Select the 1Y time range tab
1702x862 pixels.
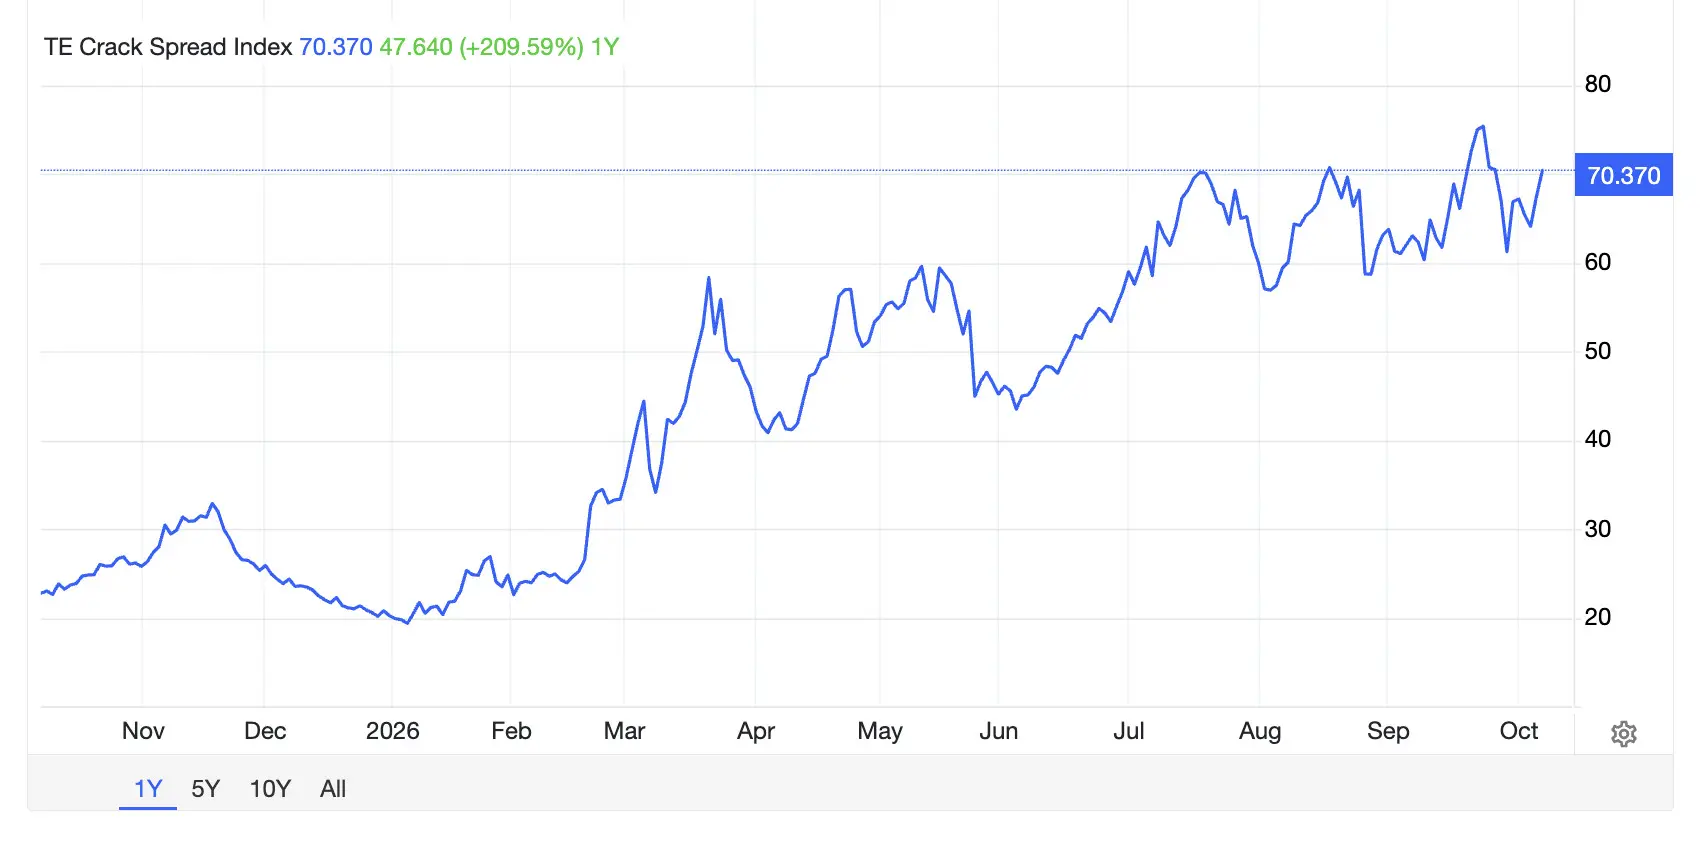148,789
